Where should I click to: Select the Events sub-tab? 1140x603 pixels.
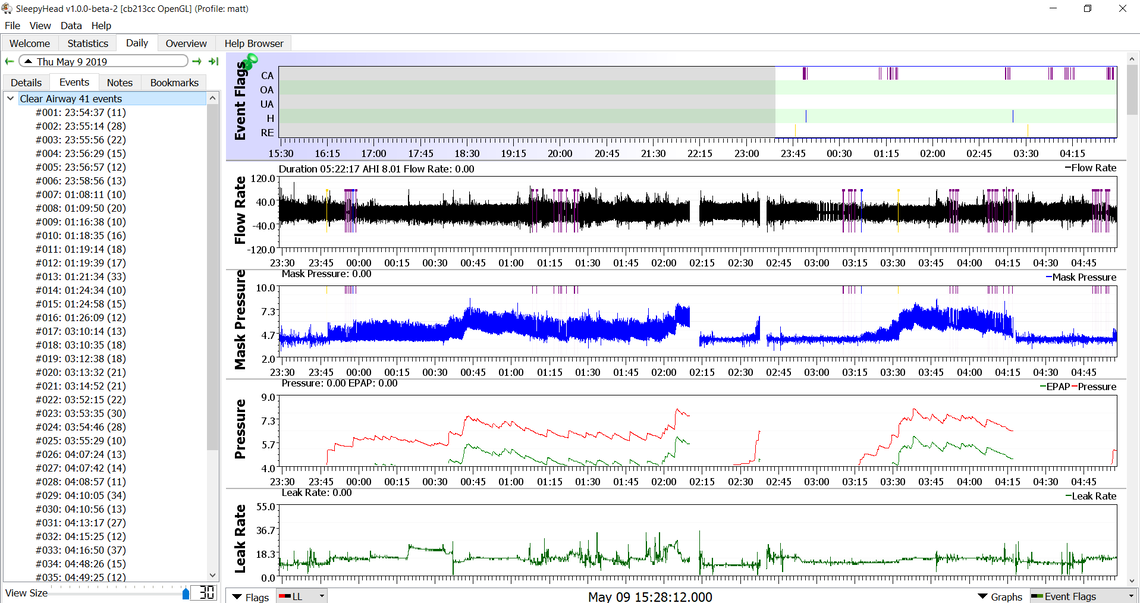74,82
